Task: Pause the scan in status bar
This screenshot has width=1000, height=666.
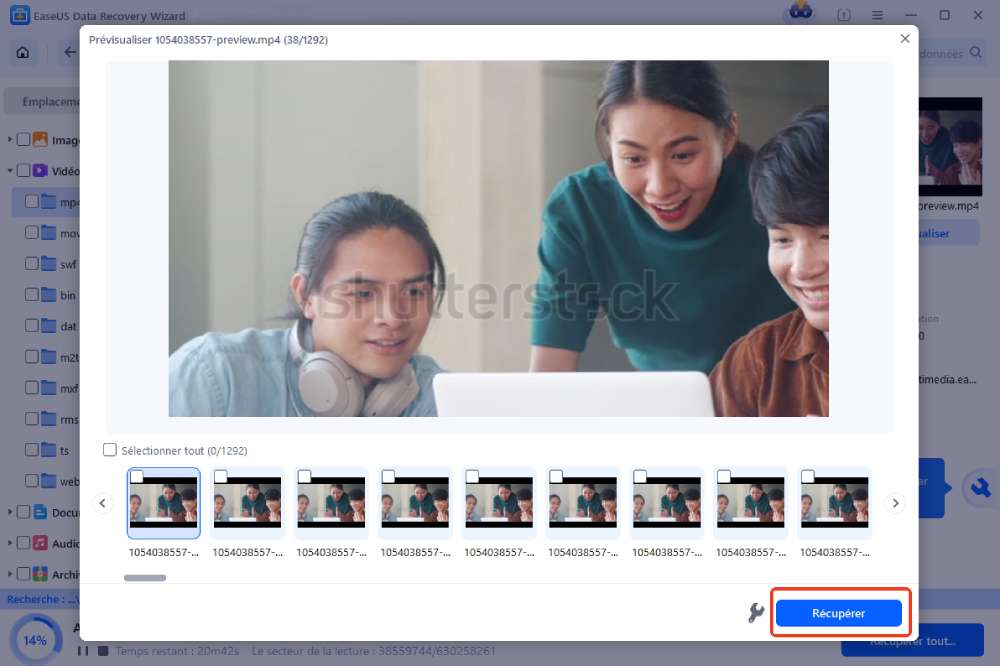Action: point(83,651)
